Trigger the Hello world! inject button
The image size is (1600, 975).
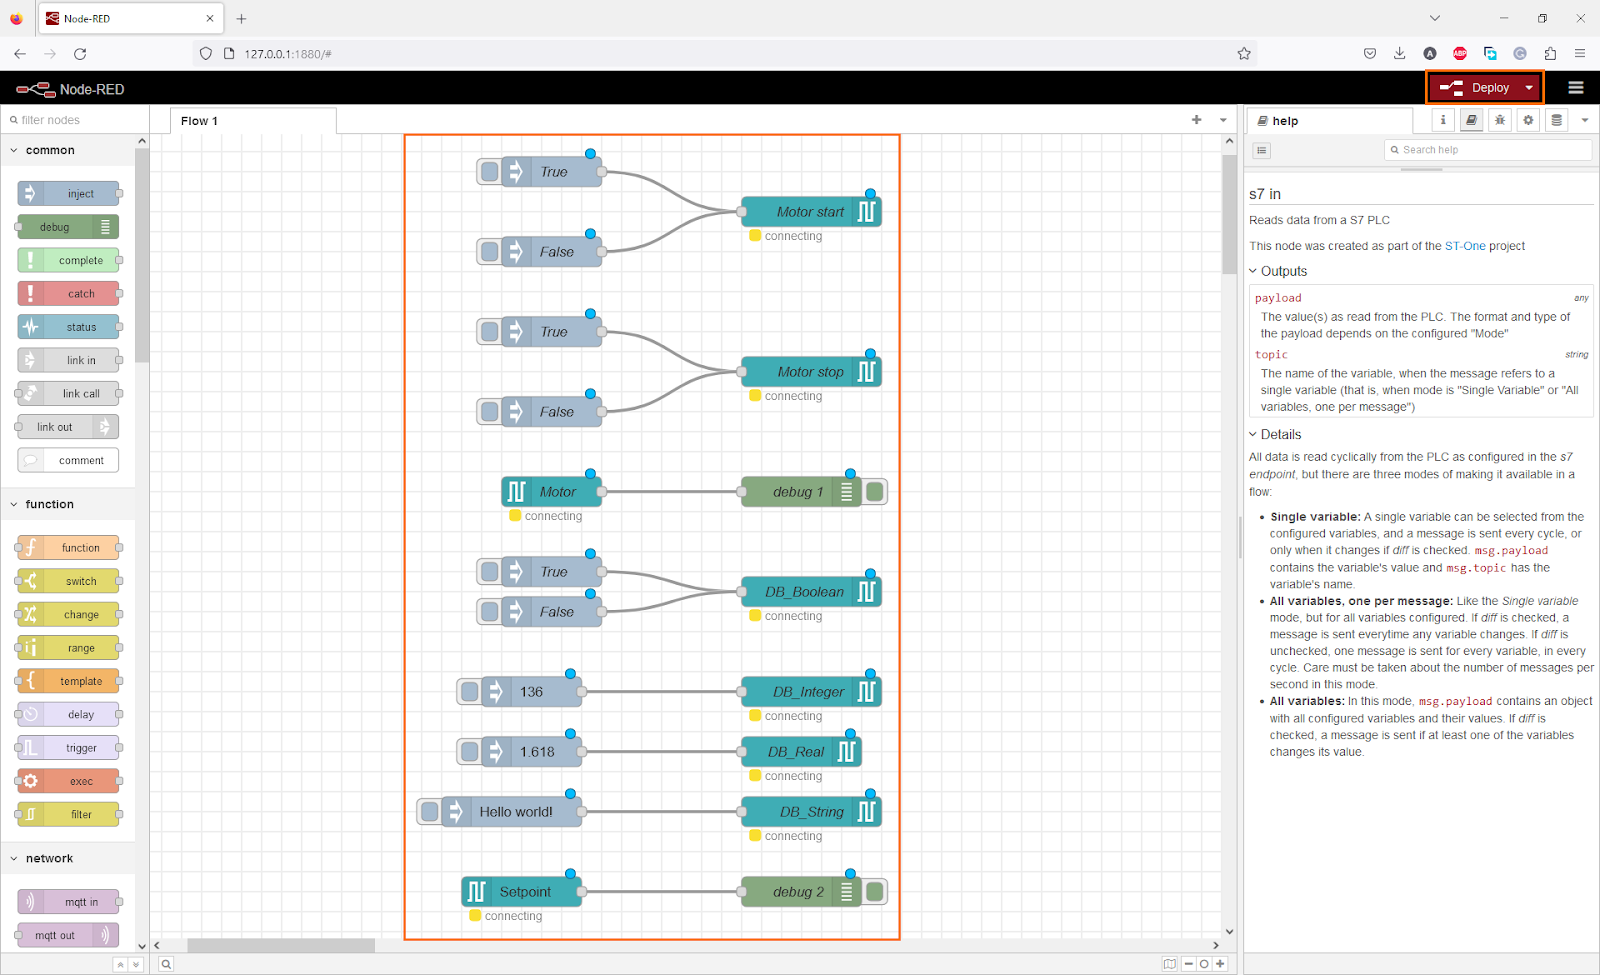(429, 812)
